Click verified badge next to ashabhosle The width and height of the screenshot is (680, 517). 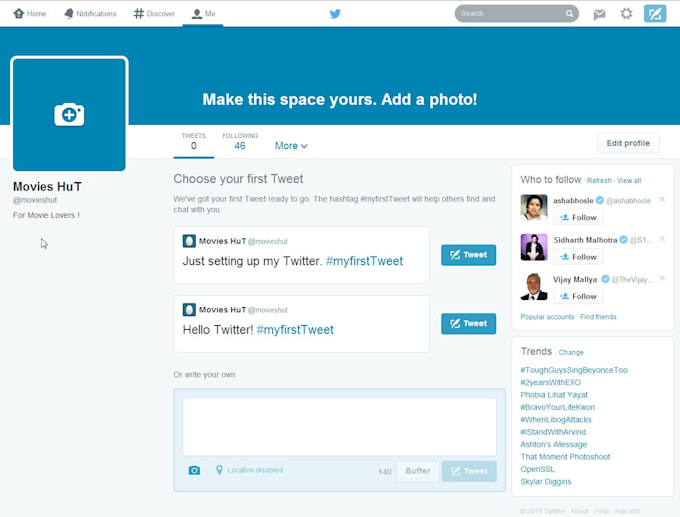[600, 200]
